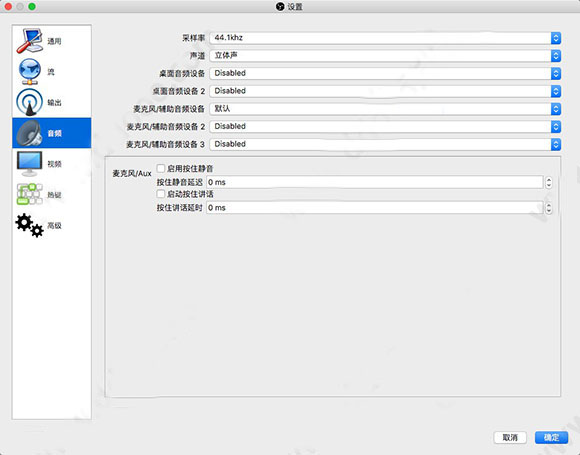Select the 流 stream globe icon
The width and height of the screenshot is (580, 455).
(30, 71)
